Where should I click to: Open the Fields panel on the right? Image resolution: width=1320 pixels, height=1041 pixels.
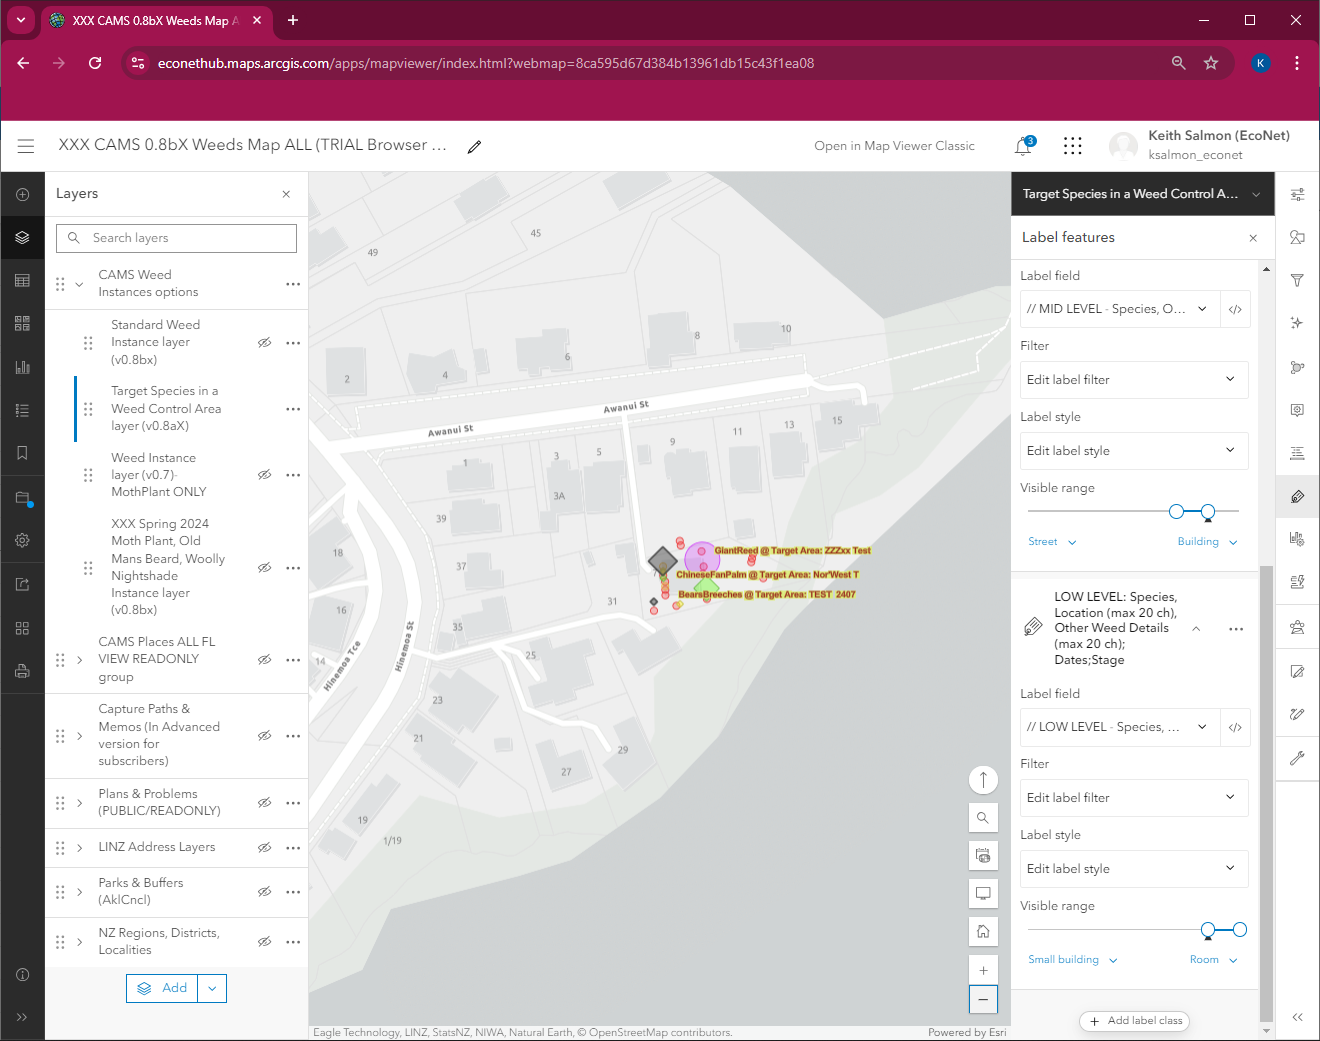[1297, 453]
